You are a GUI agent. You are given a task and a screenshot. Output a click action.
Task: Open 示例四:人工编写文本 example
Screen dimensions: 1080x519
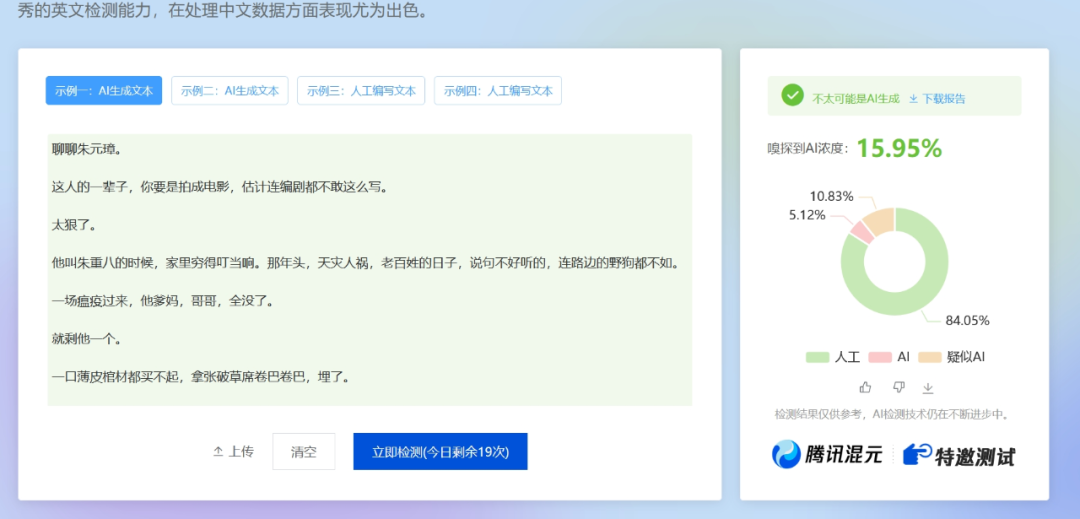498,90
